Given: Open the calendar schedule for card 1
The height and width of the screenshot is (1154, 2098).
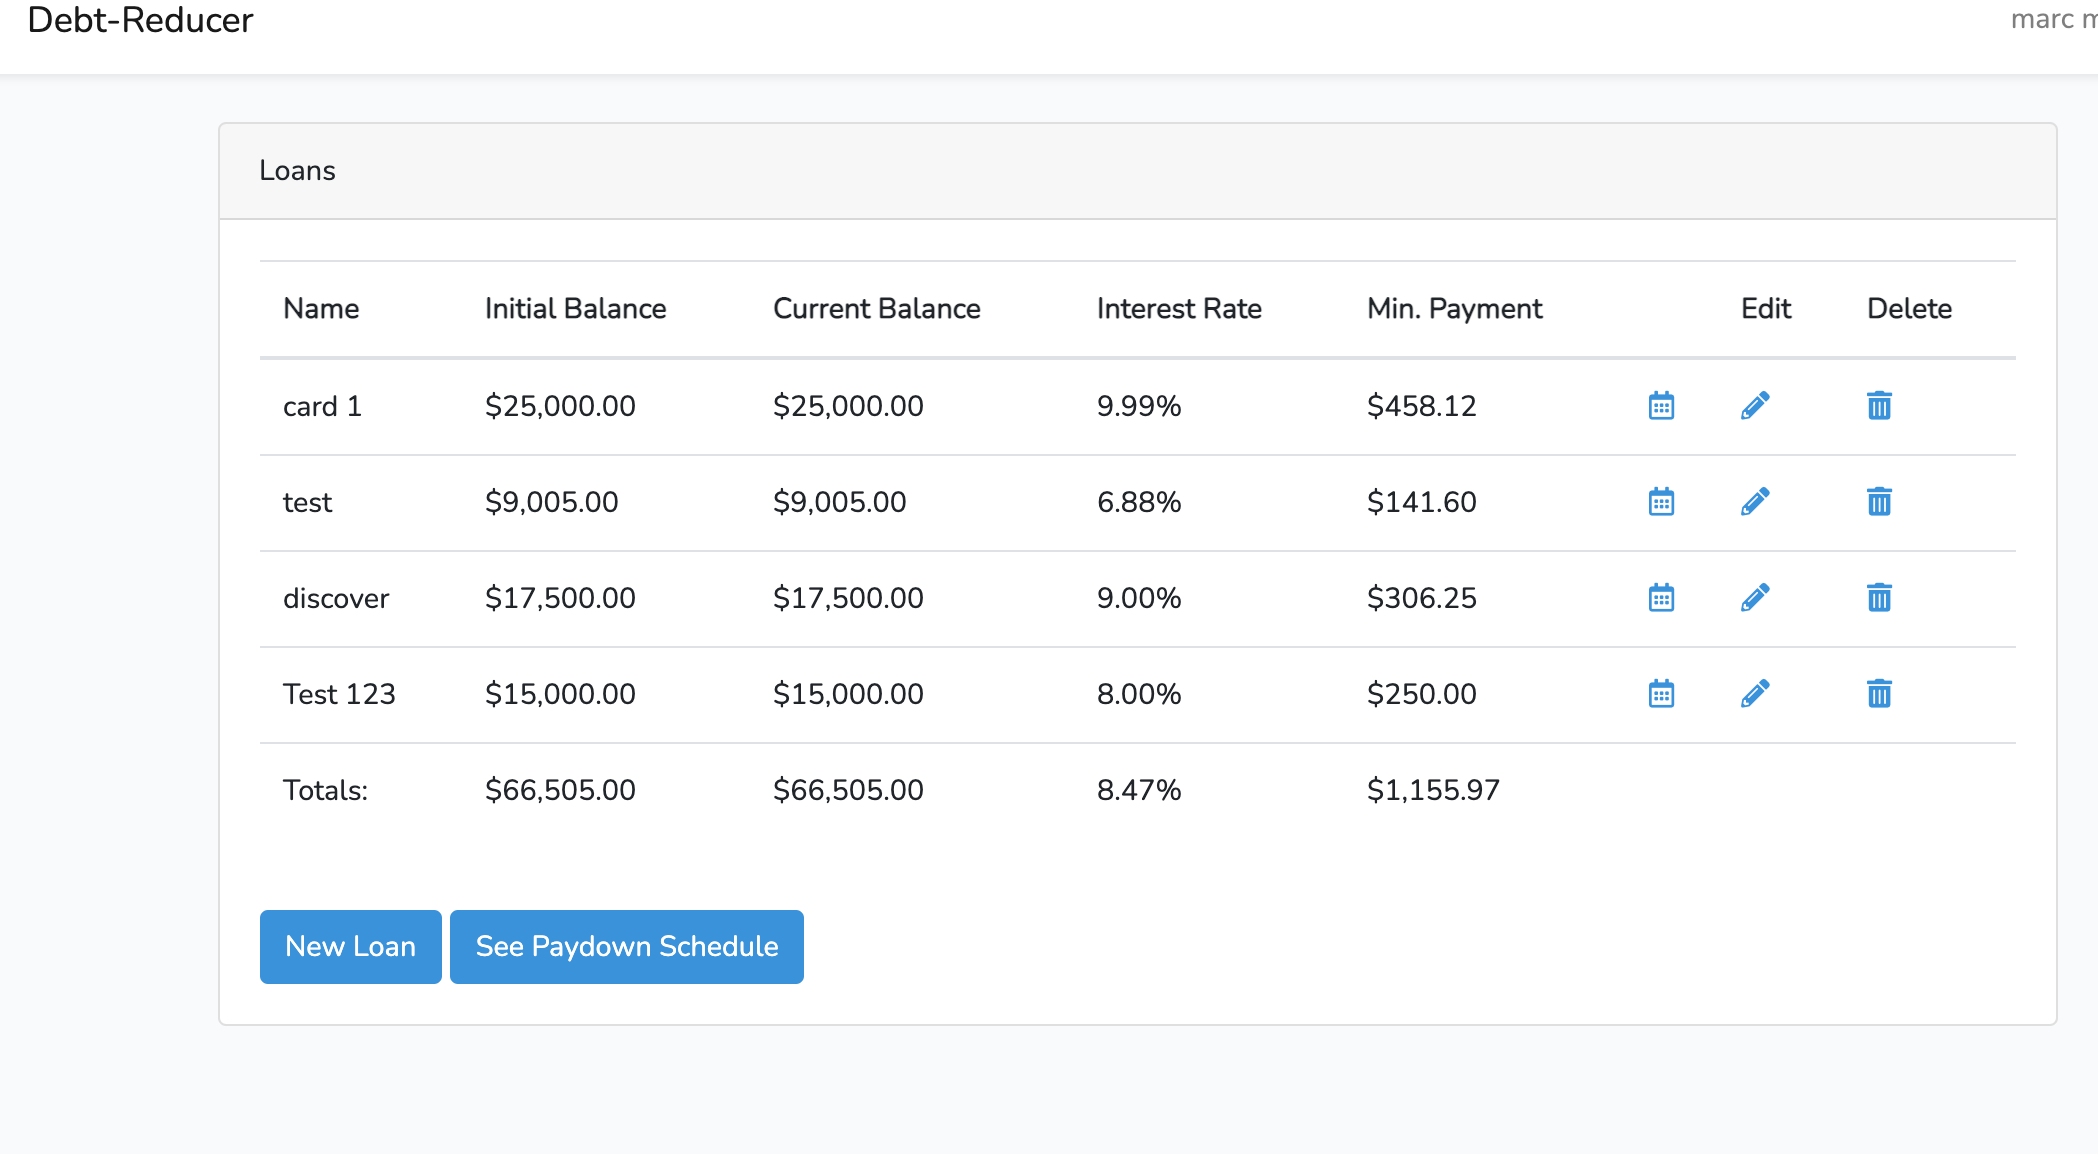Looking at the screenshot, I should pyautogui.click(x=1661, y=406).
